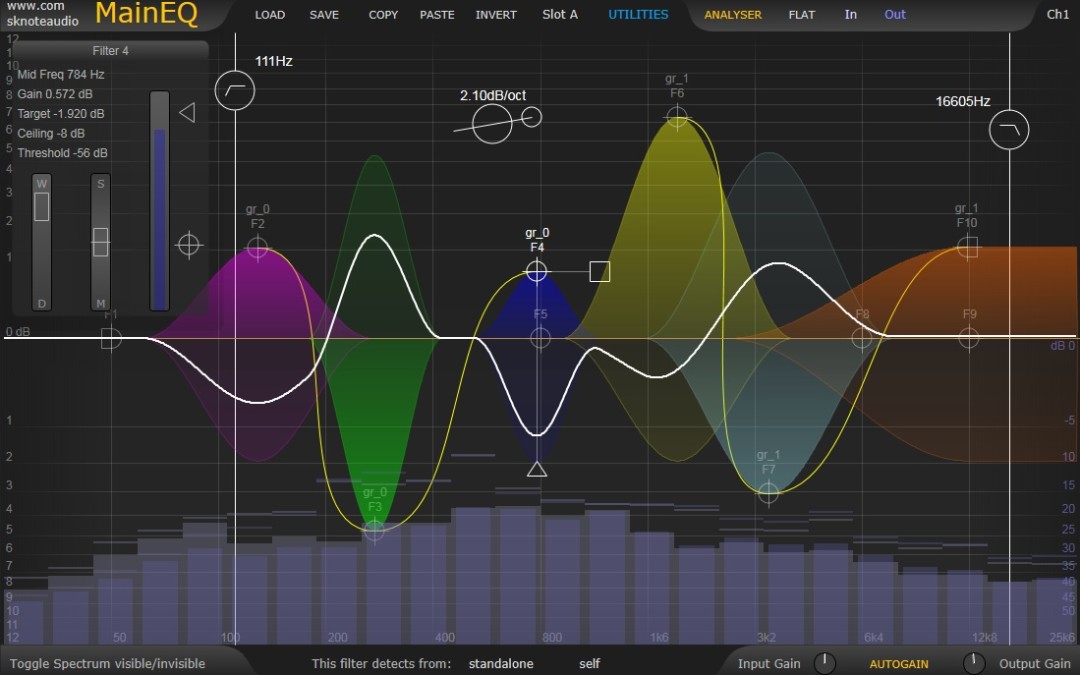Click the triangle marker below F4
The height and width of the screenshot is (675, 1080).
click(537, 470)
